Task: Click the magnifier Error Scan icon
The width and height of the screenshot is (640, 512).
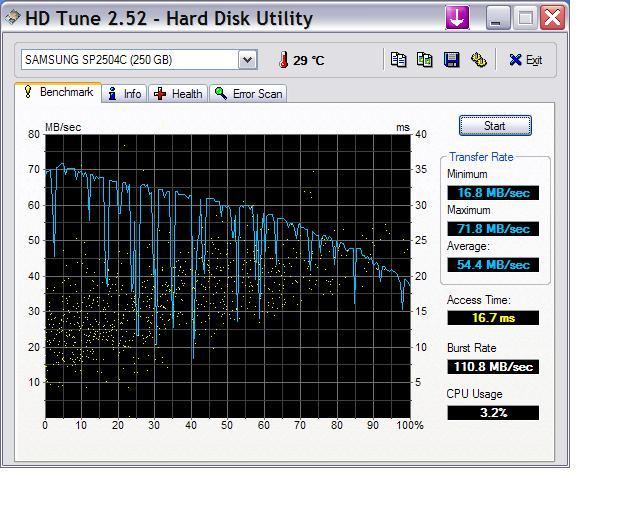Action: click(x=221, y=93)
